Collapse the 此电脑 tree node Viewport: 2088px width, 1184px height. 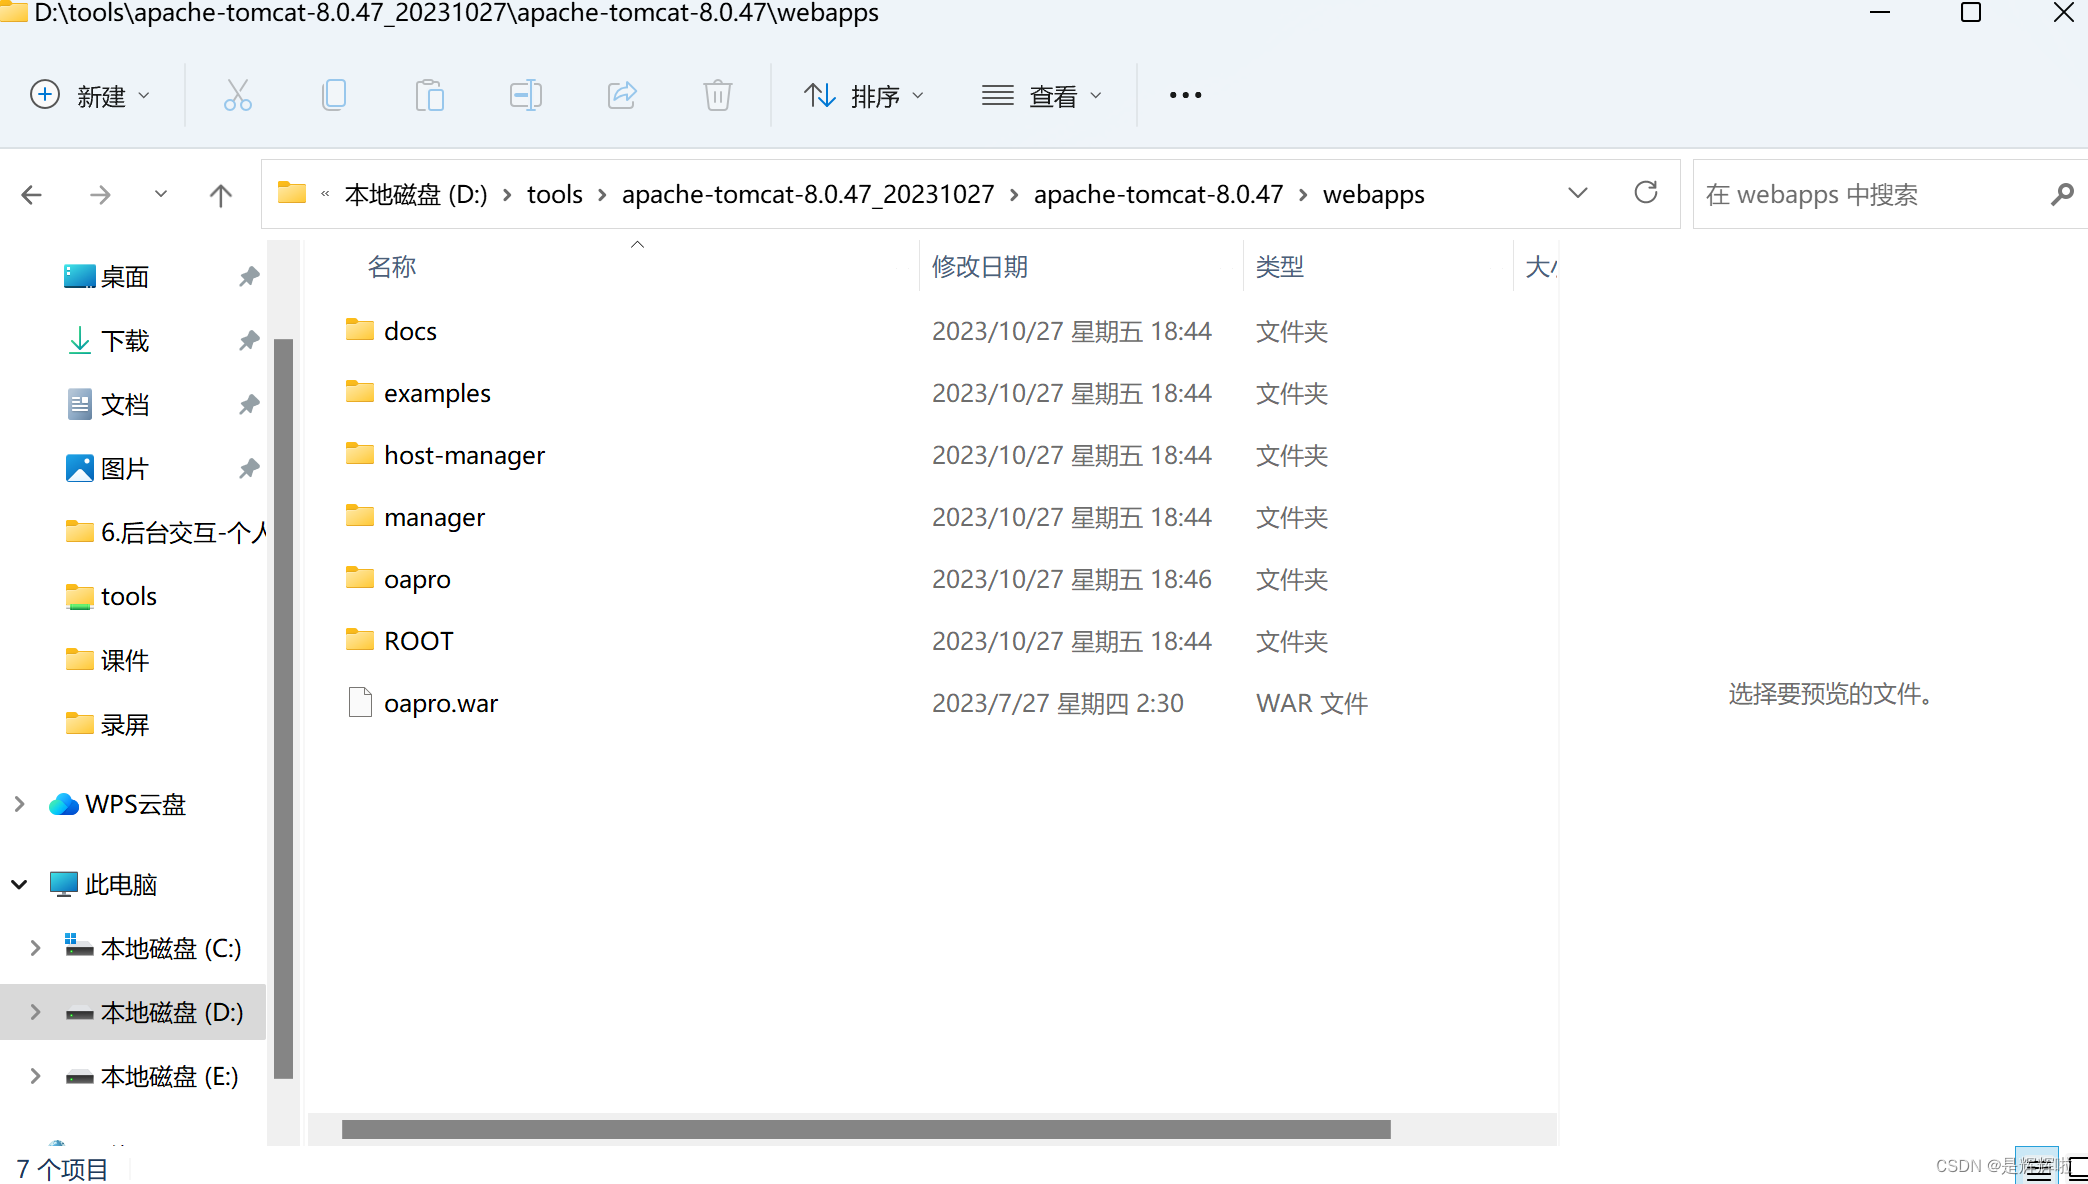18,884
